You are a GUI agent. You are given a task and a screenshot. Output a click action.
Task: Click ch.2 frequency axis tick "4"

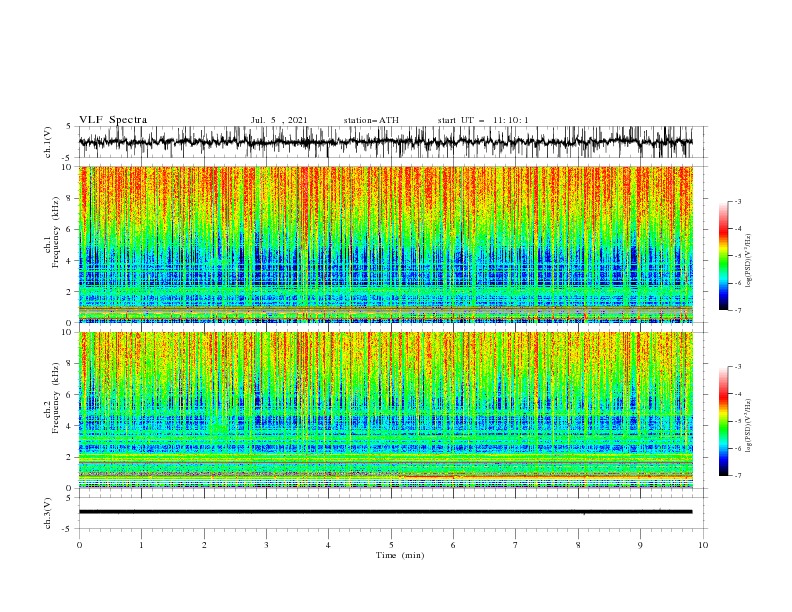click(69, 426)
